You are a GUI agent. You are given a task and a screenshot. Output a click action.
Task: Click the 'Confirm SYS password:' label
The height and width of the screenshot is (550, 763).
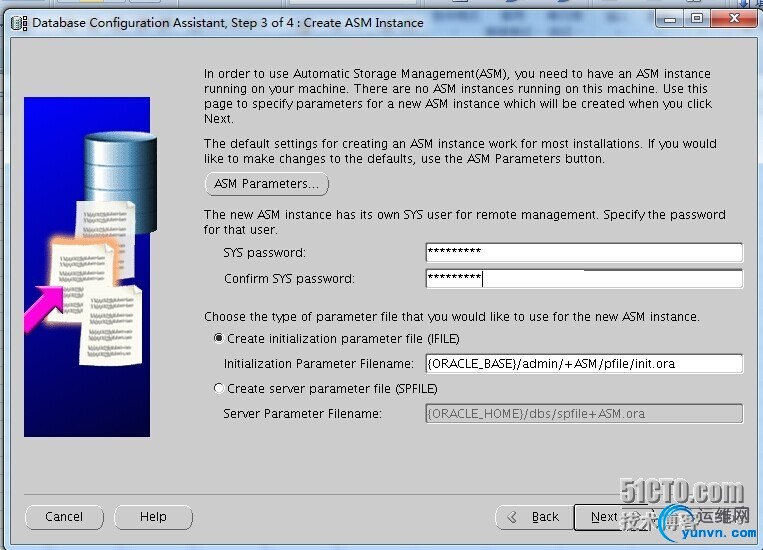[289, 278]
